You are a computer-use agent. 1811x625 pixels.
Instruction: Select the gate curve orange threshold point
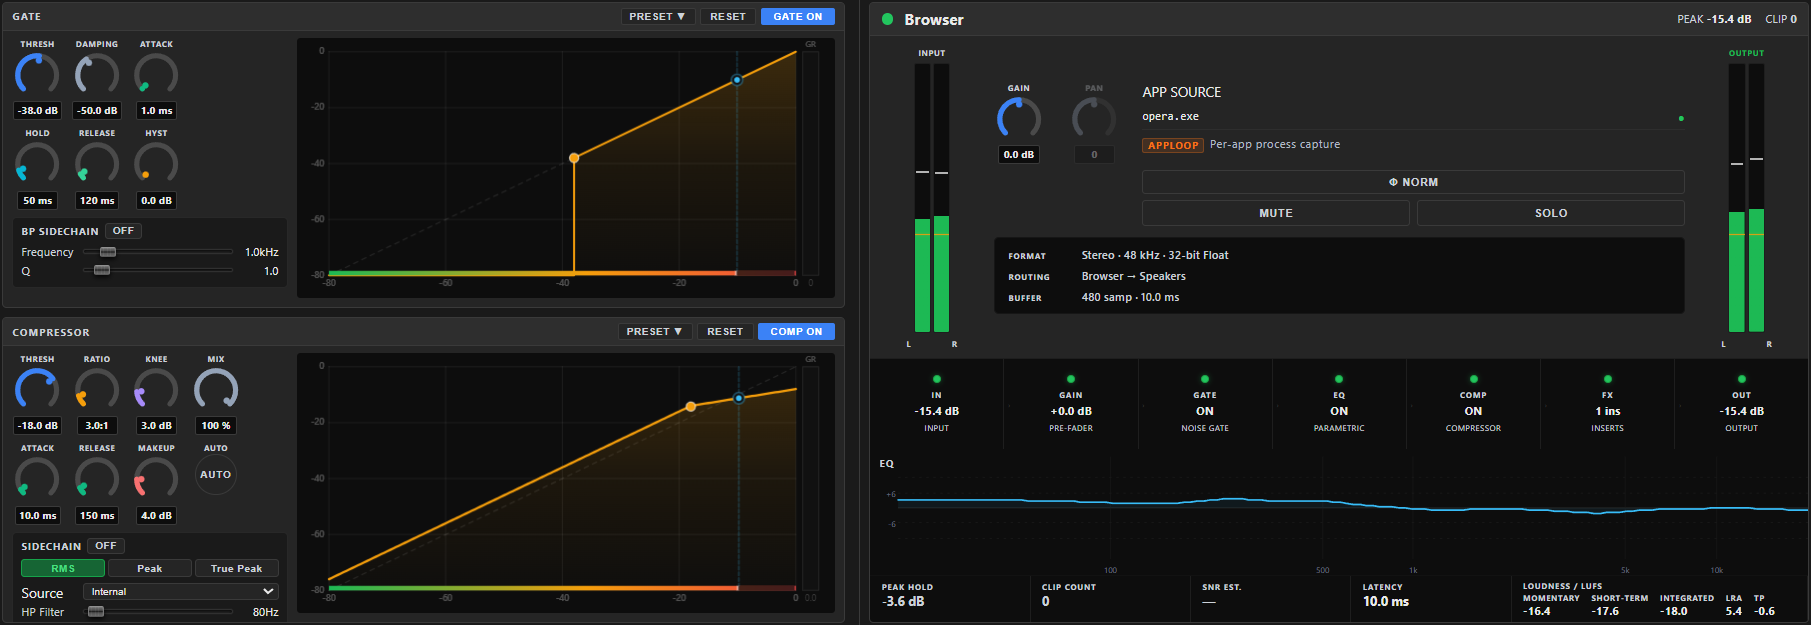pos(574,158)
